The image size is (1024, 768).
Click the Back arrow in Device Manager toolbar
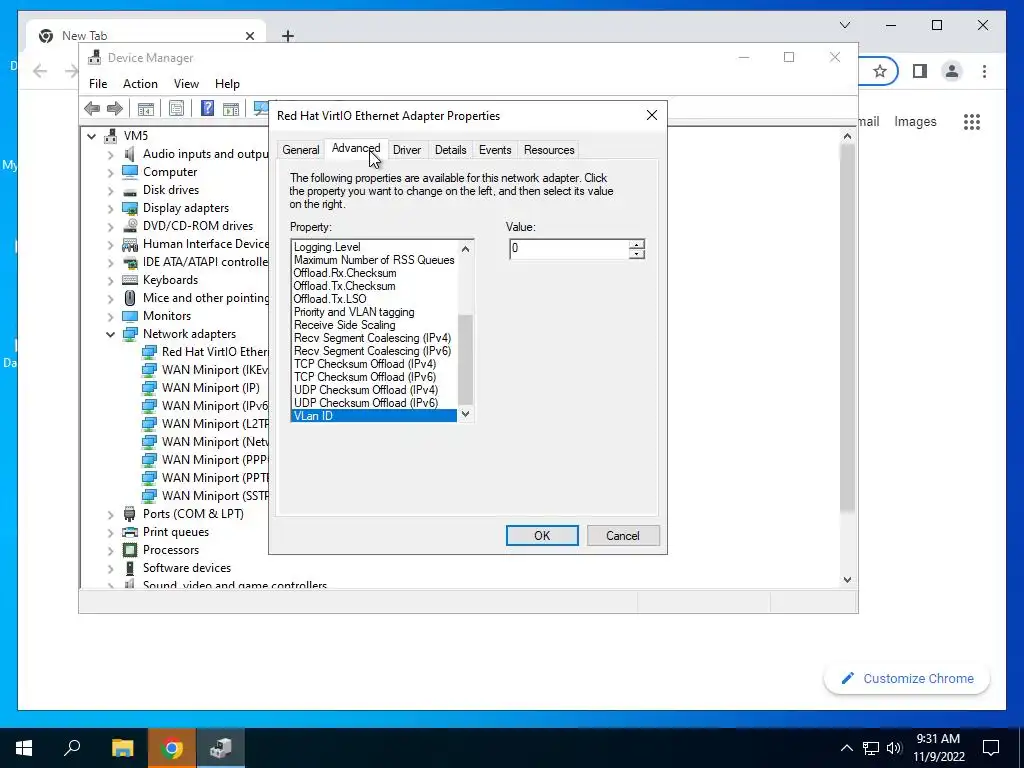(x=92, y=108)
